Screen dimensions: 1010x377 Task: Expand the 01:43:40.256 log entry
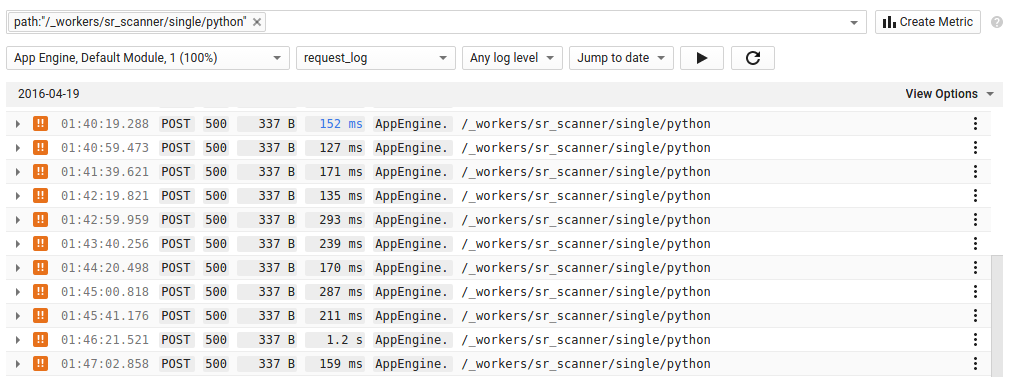(18, 244)
